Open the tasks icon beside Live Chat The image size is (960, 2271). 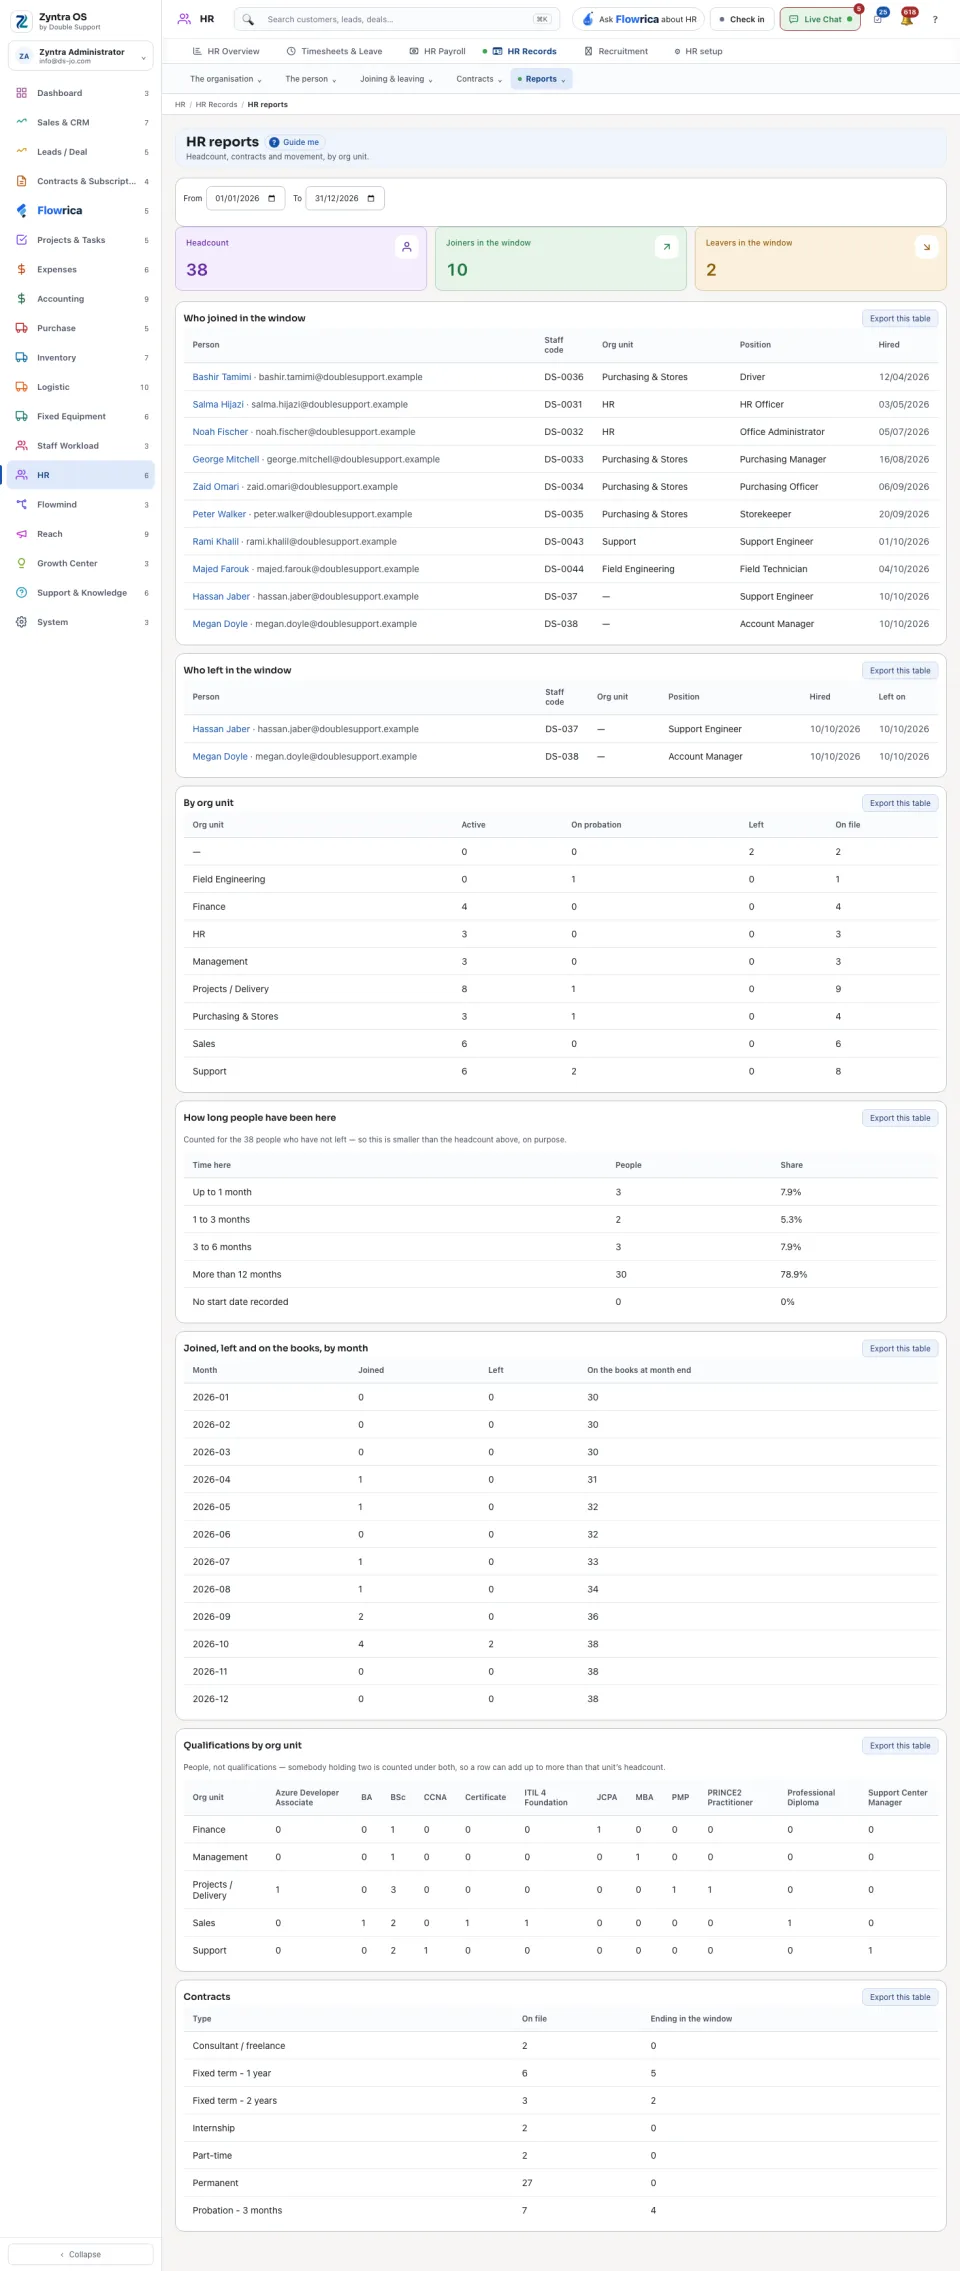[877, 19]
